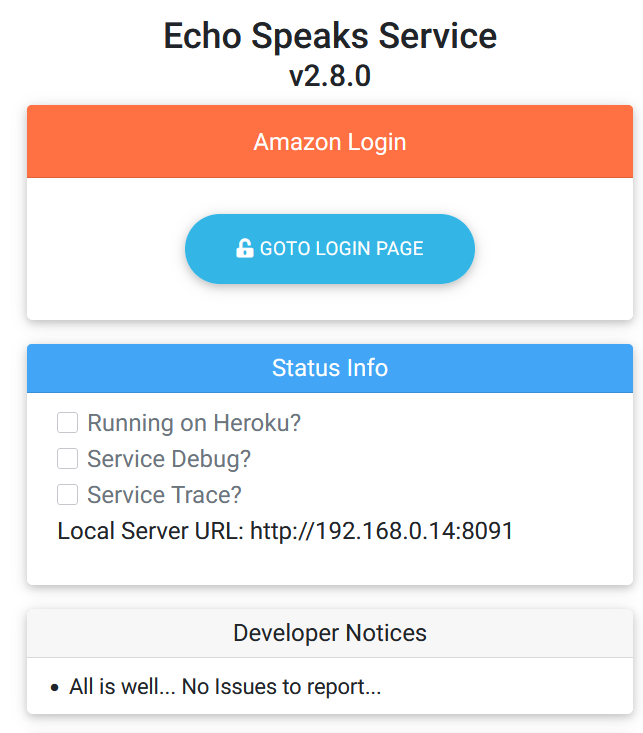Click the Echo Speaks Service title
643x733 pixels.
pyautogui.click(x=330, y=36)
